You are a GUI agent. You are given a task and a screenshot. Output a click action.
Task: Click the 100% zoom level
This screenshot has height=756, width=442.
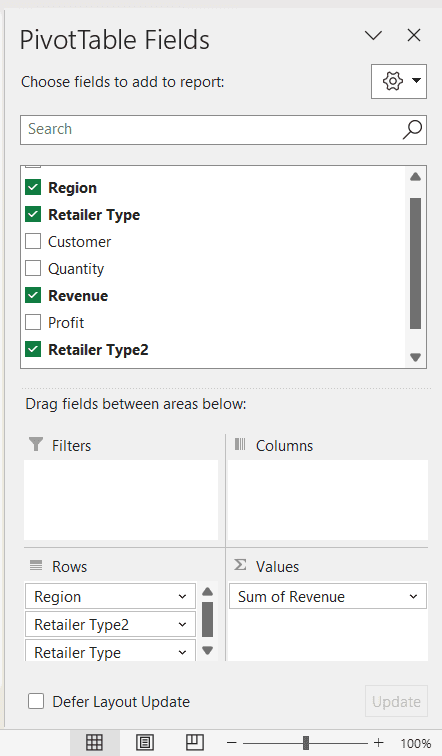(415, 743)
